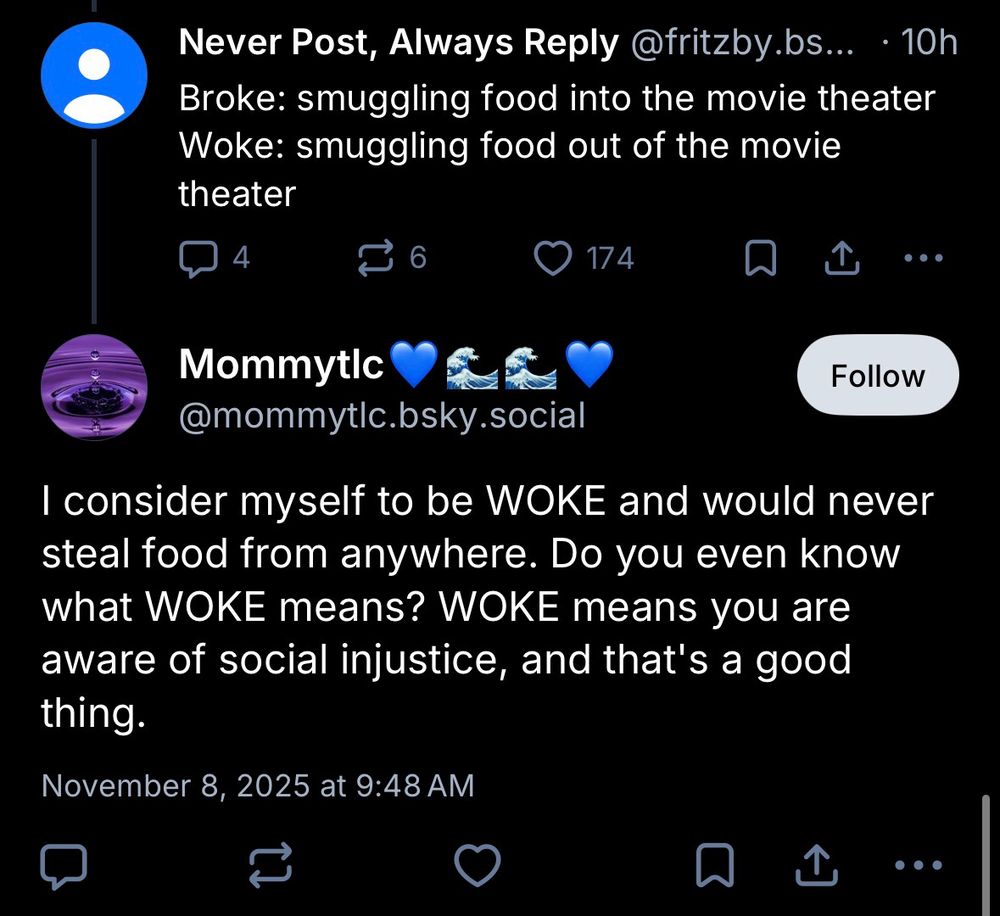Open the Never Post, Always Reply avatar
1000x916 pixels.
coord(95,74)
